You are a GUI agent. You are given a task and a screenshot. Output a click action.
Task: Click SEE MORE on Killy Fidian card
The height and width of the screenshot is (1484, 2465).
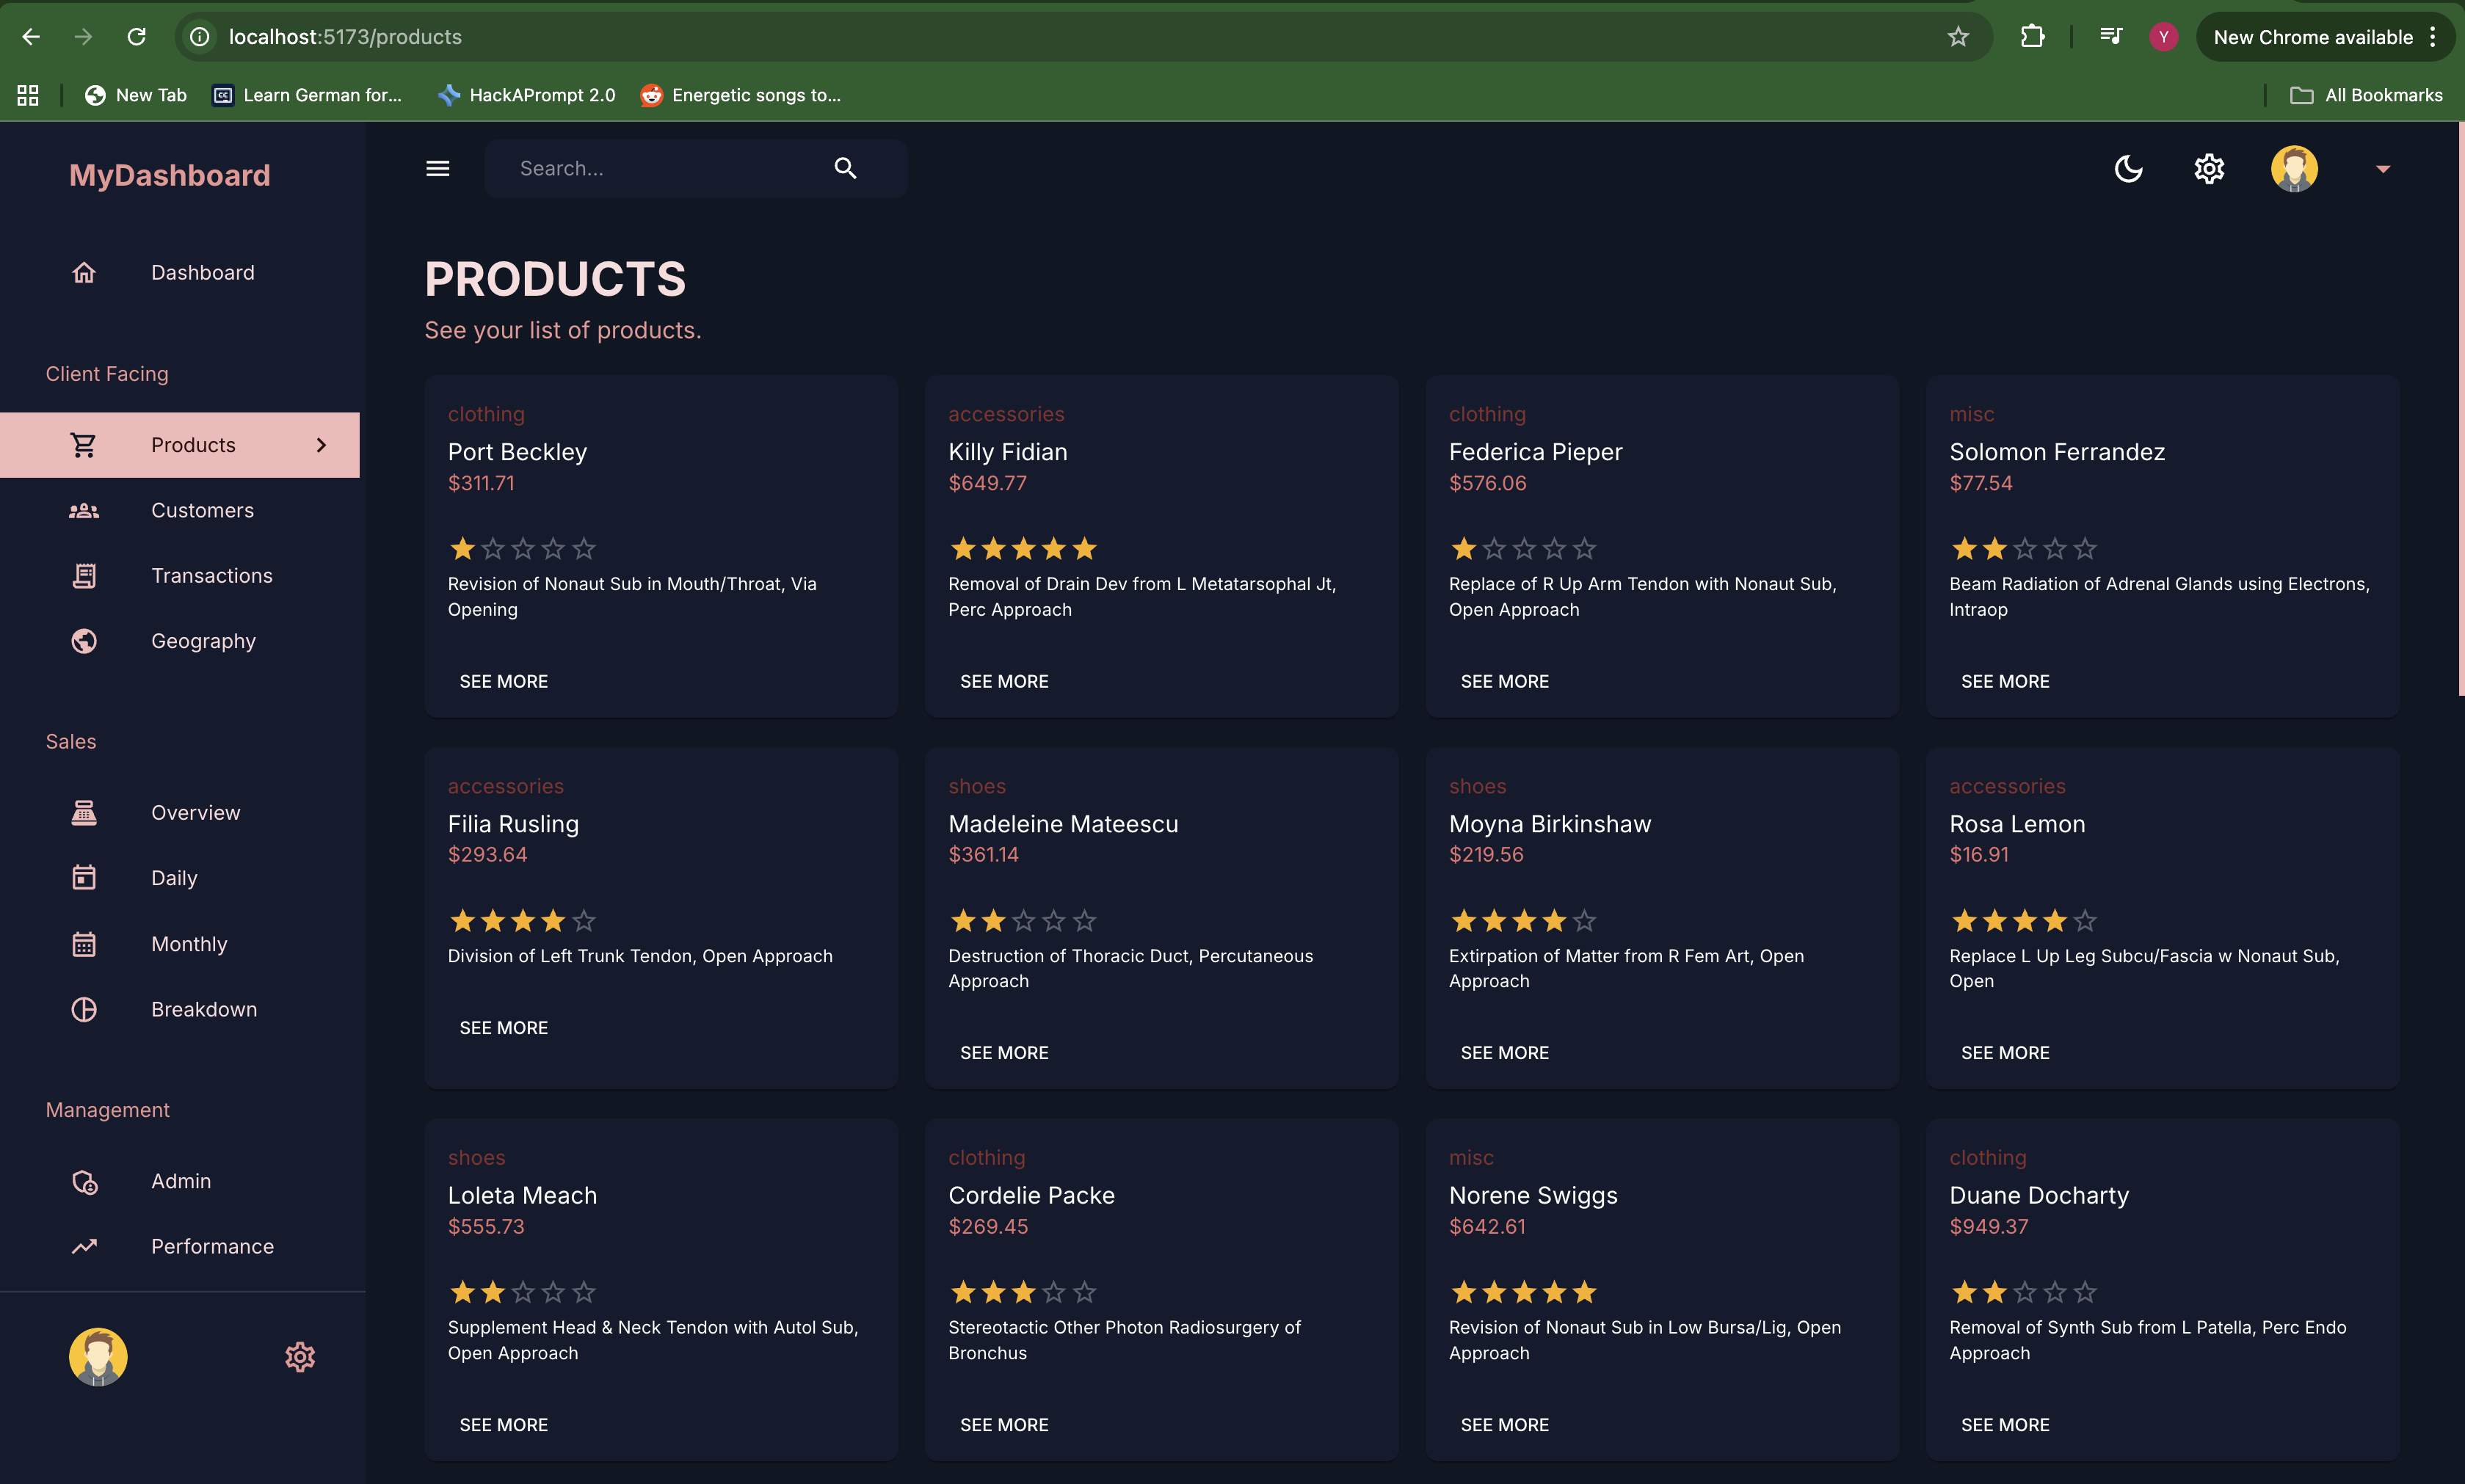[1004, 681]
